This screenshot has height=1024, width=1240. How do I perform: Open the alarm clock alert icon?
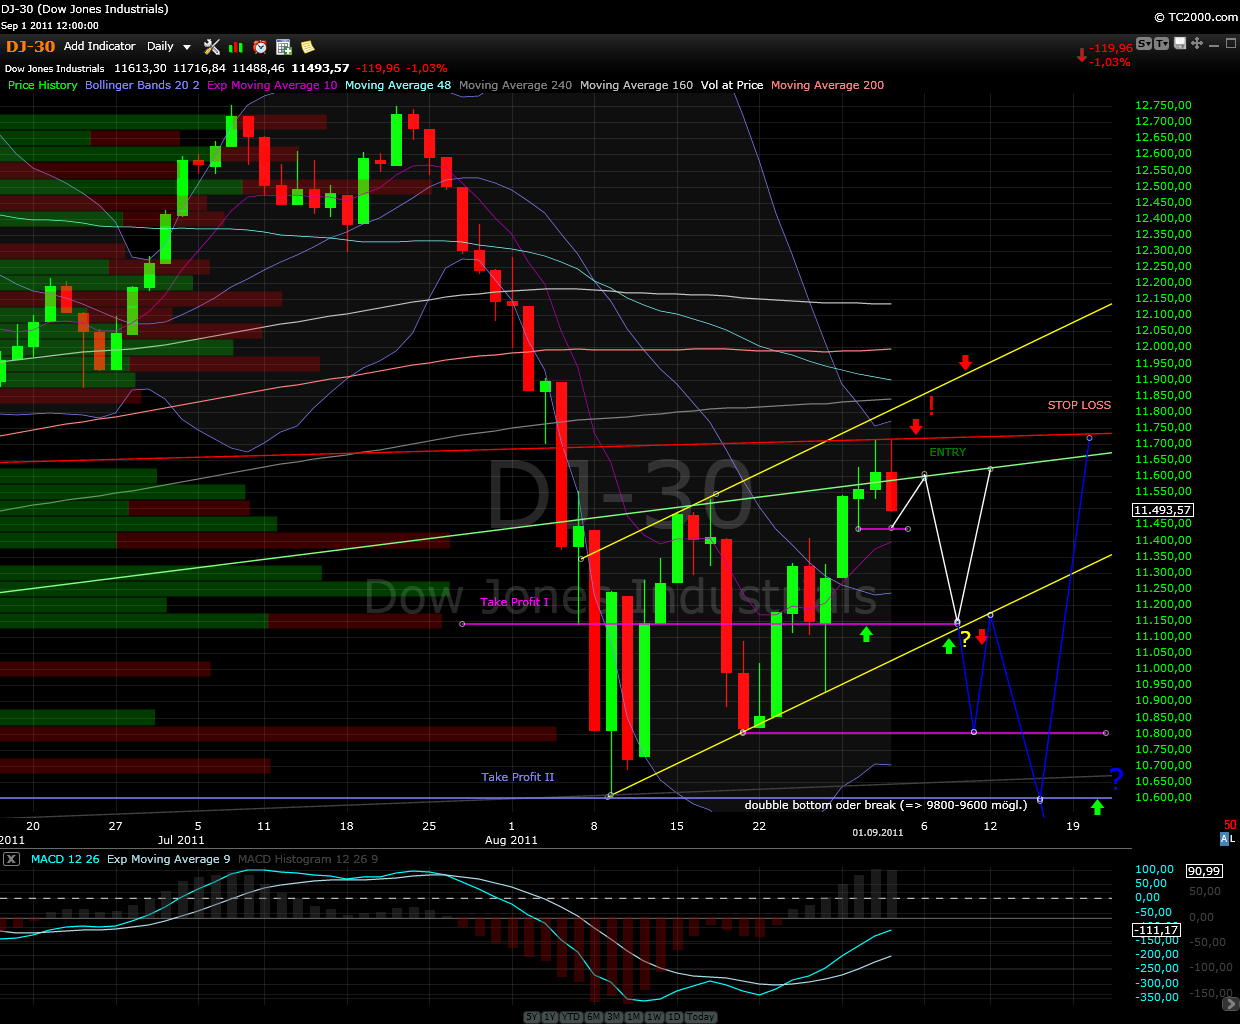260,47
